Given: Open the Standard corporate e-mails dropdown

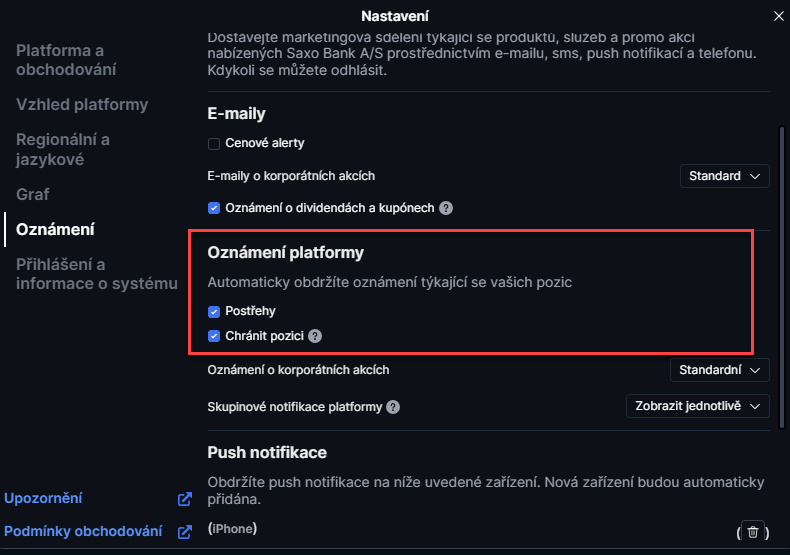Looking at the screenshot, I should click(x=725, y=176).
